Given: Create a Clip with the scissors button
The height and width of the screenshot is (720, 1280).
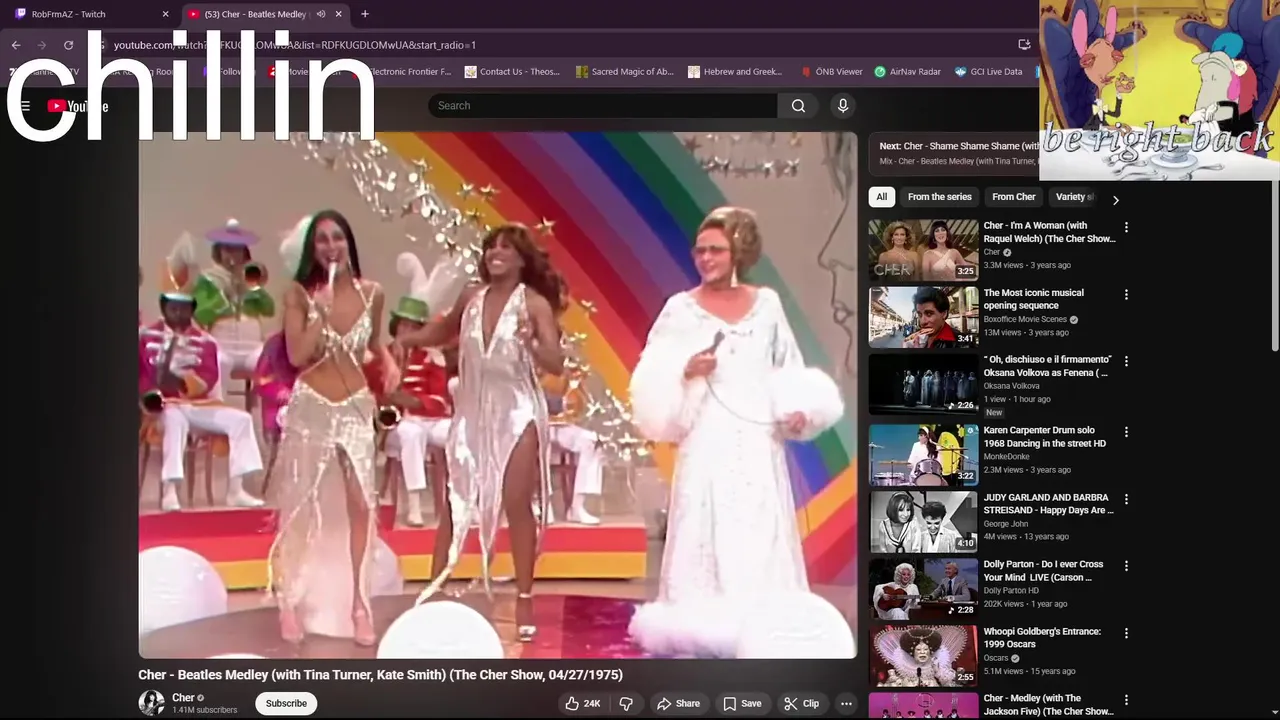Looking at the screenshot, I should coord(801,704).
